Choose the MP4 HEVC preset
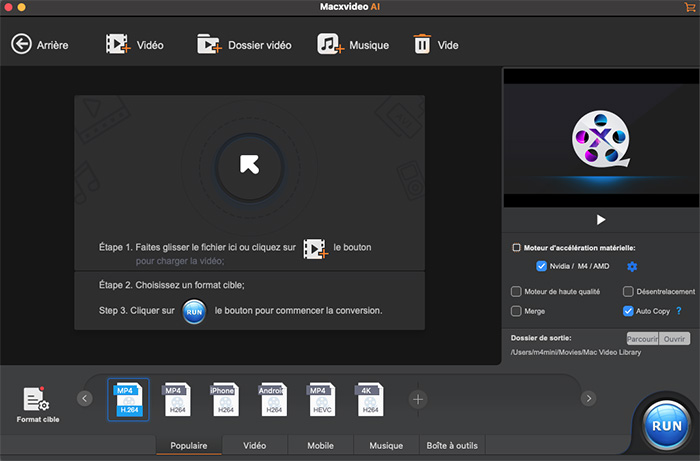The width and height of the screenshot is (700, 461). (x=321, y=399)
